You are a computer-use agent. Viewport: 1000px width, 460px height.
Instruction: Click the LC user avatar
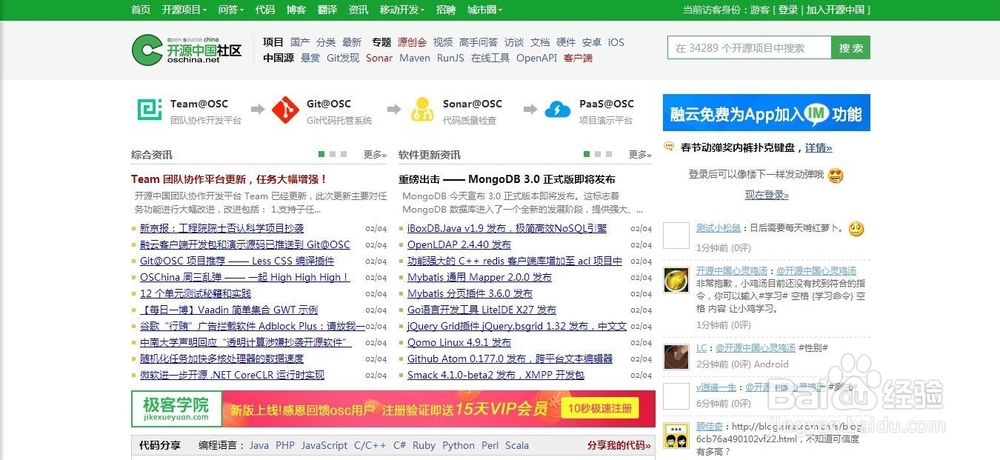pyautogui.click(x=676, y=357)
